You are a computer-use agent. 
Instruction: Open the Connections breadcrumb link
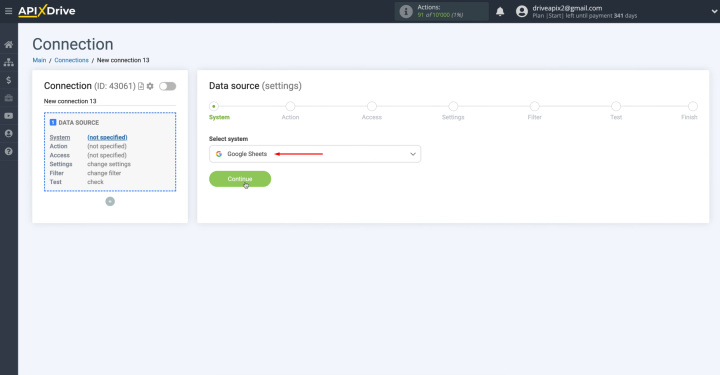tap(72, 60)
